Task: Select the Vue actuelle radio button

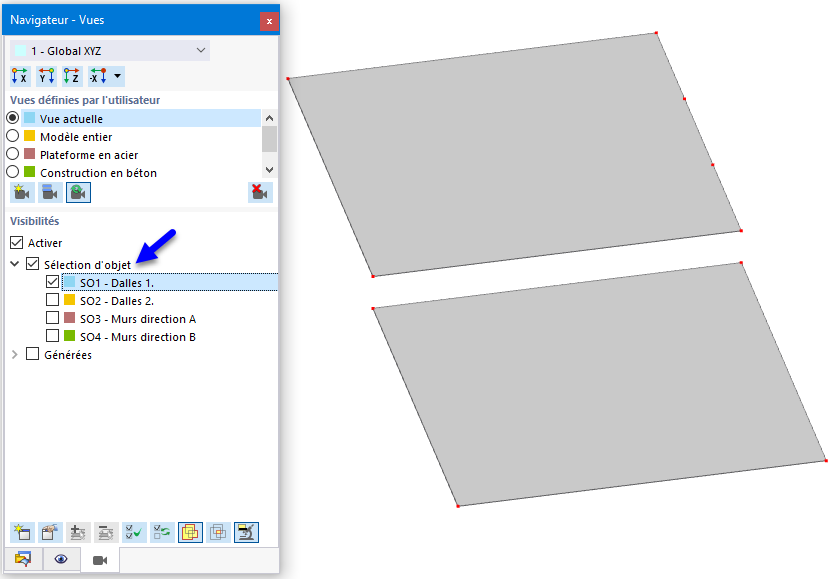Action: pyautogui.click(x=13, y=118)
